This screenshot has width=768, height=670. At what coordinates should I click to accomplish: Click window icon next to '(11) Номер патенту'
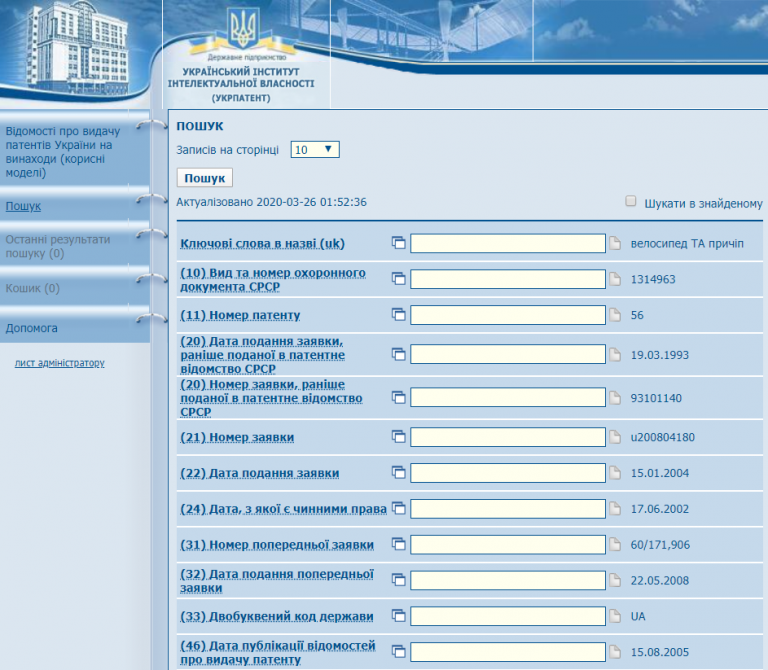pos(398,315)
